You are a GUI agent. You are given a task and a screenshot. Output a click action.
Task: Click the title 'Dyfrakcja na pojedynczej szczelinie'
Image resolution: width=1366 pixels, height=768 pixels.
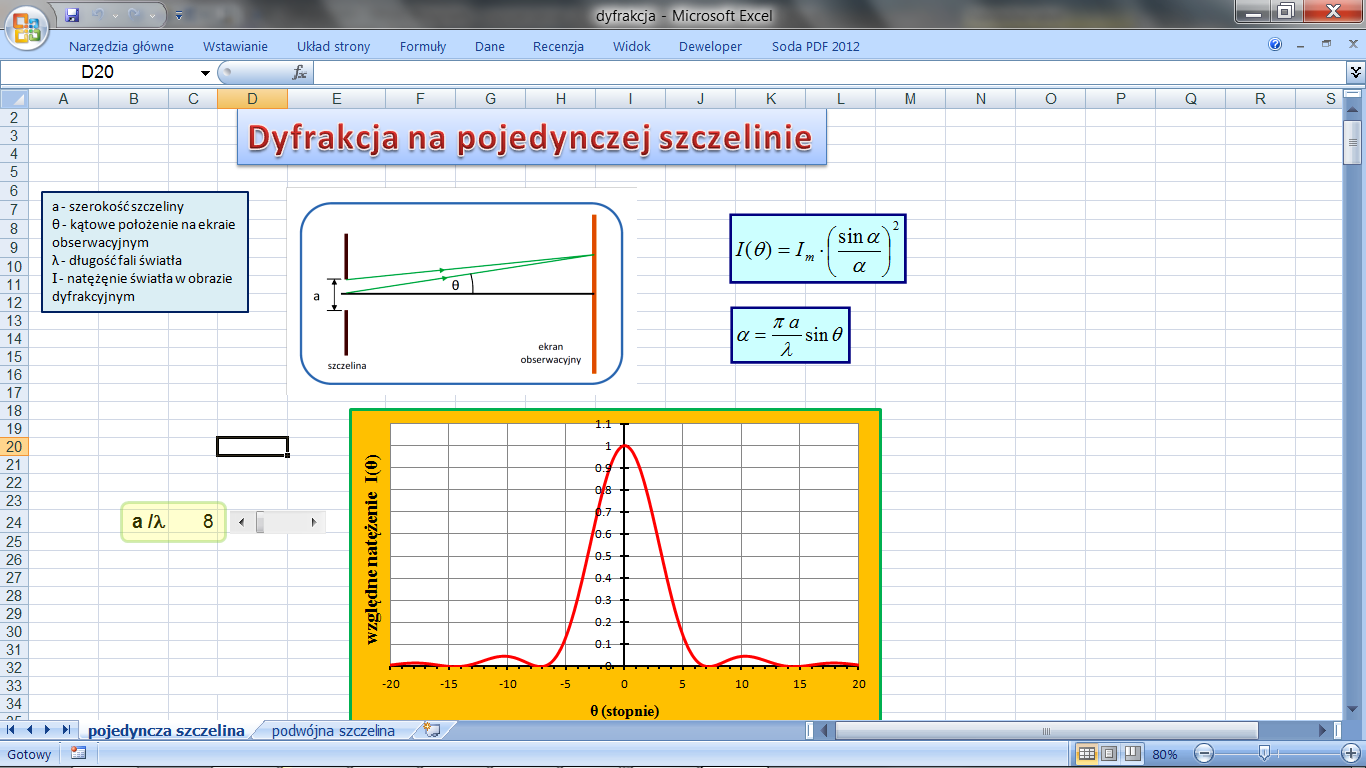(531, 139)
